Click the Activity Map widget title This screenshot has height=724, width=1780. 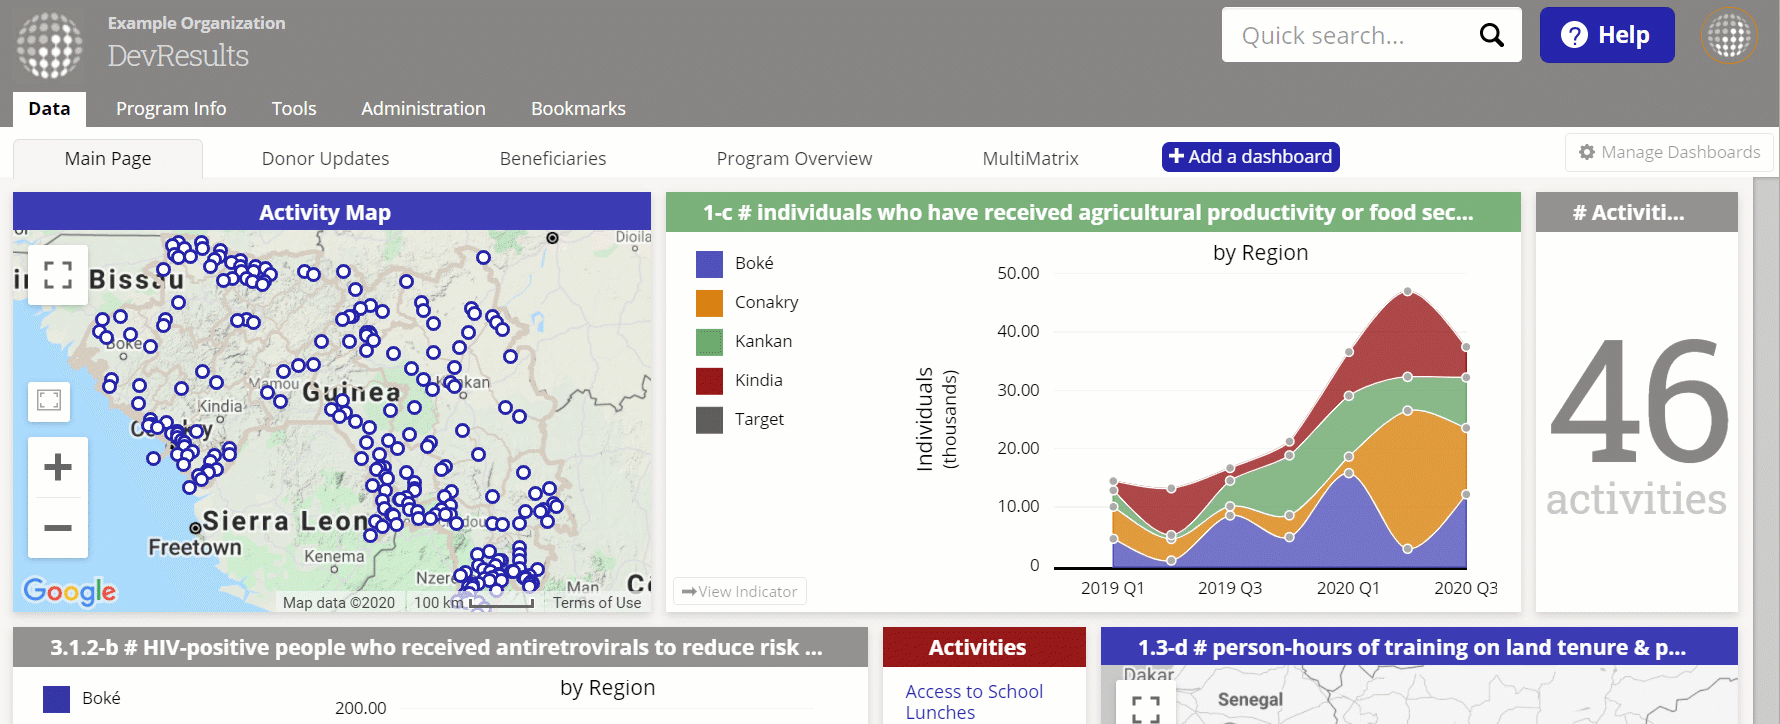(325, 212)
